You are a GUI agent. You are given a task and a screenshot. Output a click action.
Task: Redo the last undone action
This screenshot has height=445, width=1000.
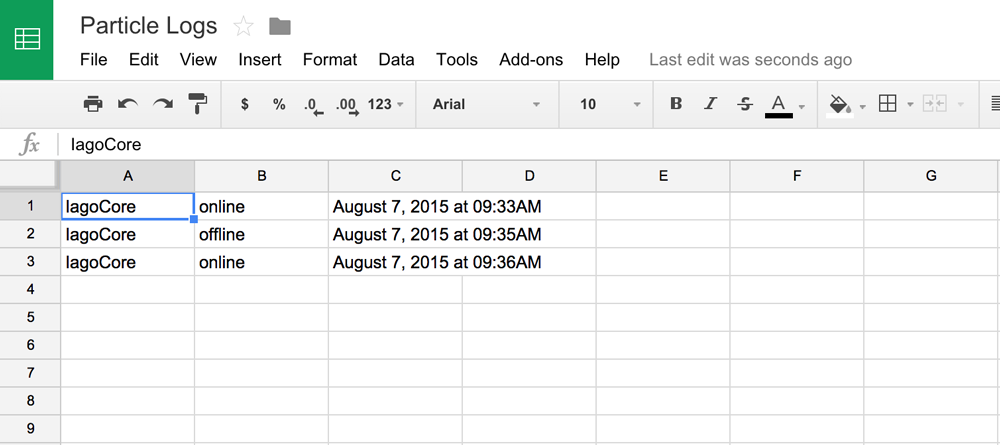(163, 104)
